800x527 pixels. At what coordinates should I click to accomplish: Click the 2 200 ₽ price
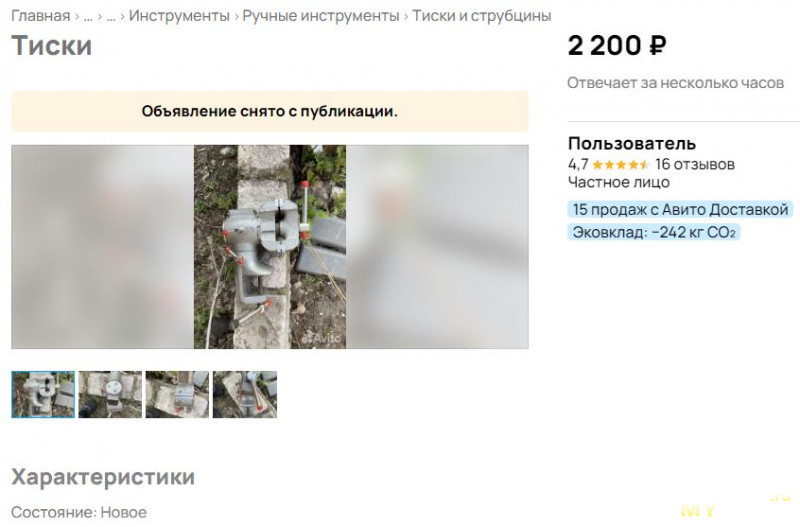point(617,45)
